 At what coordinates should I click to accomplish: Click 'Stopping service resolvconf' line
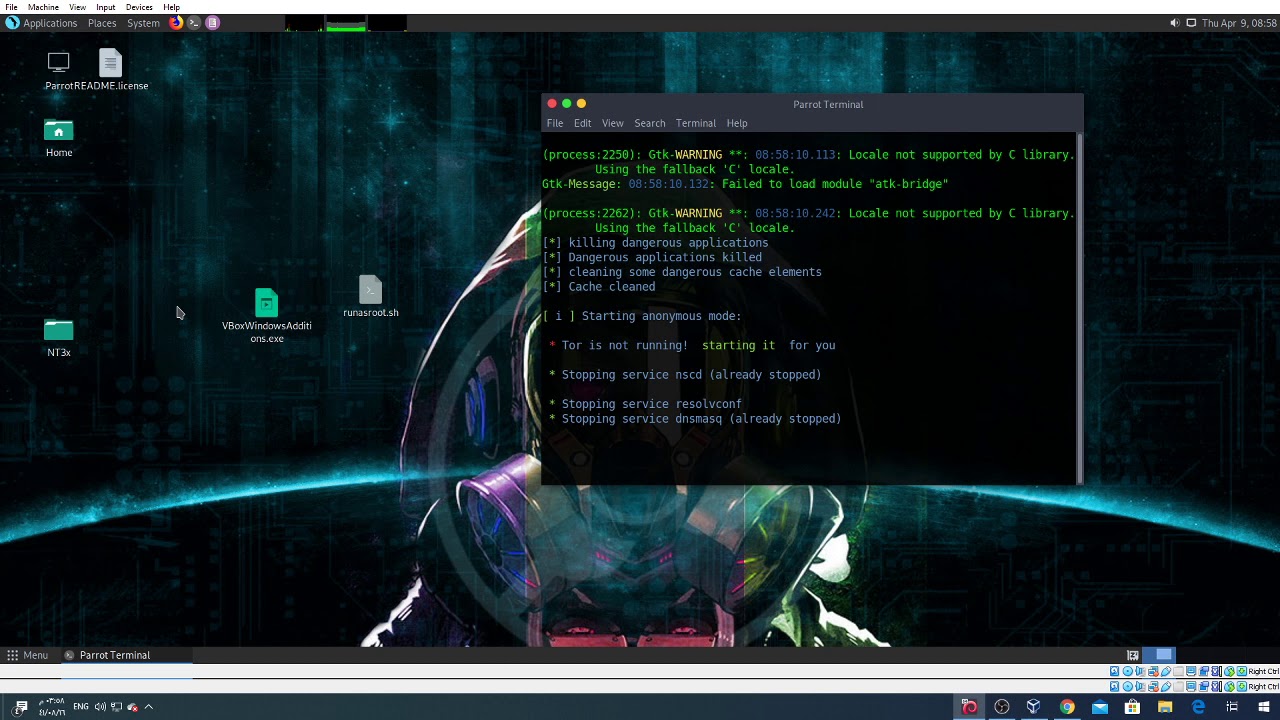(x=645, y=404)
